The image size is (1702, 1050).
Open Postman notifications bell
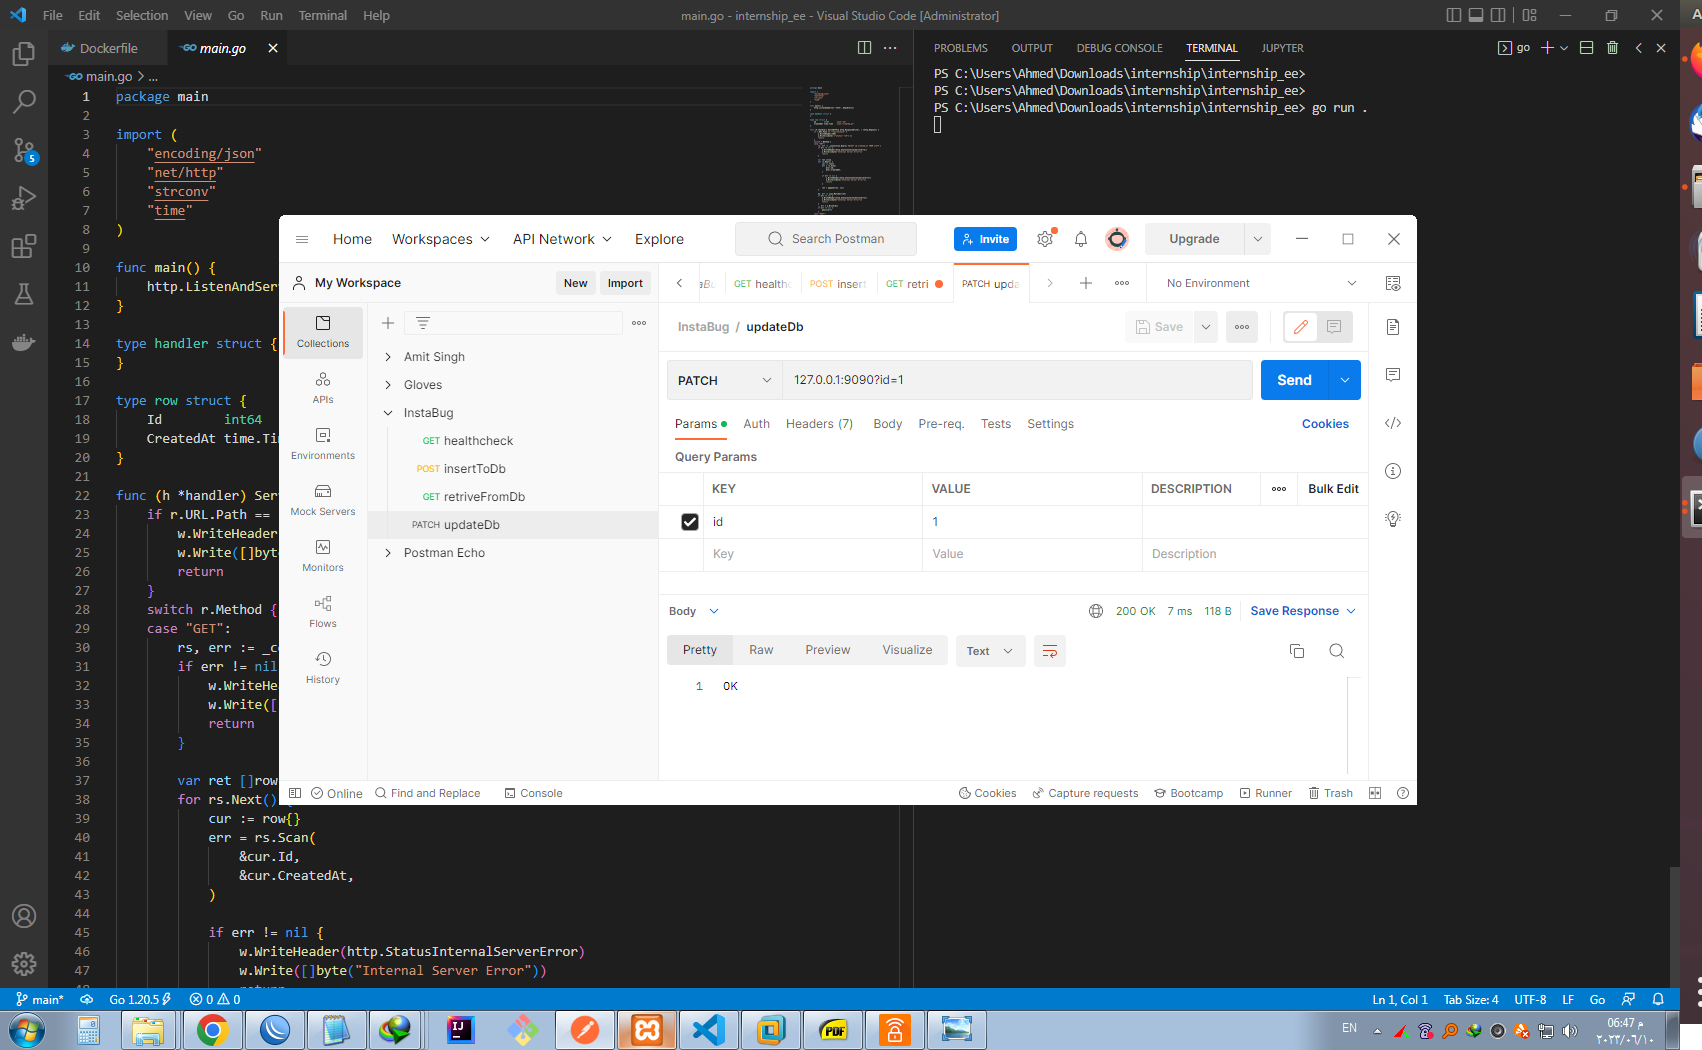(x=1081, y=239)
